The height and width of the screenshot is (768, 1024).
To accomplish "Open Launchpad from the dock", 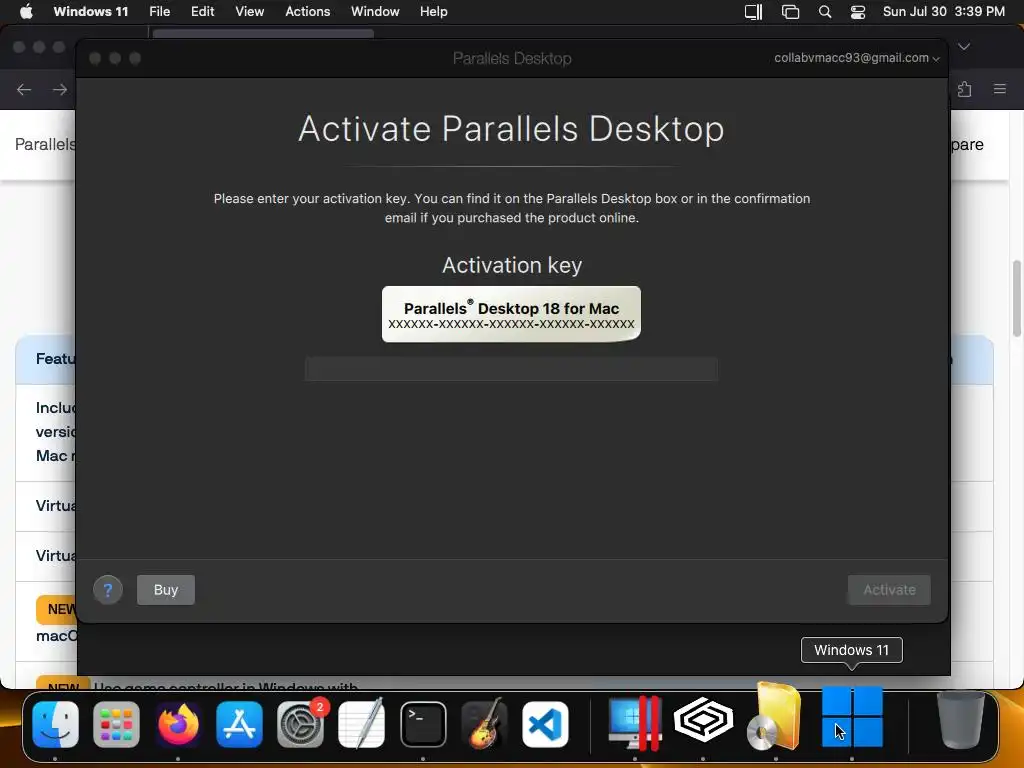I will [116, 724].
